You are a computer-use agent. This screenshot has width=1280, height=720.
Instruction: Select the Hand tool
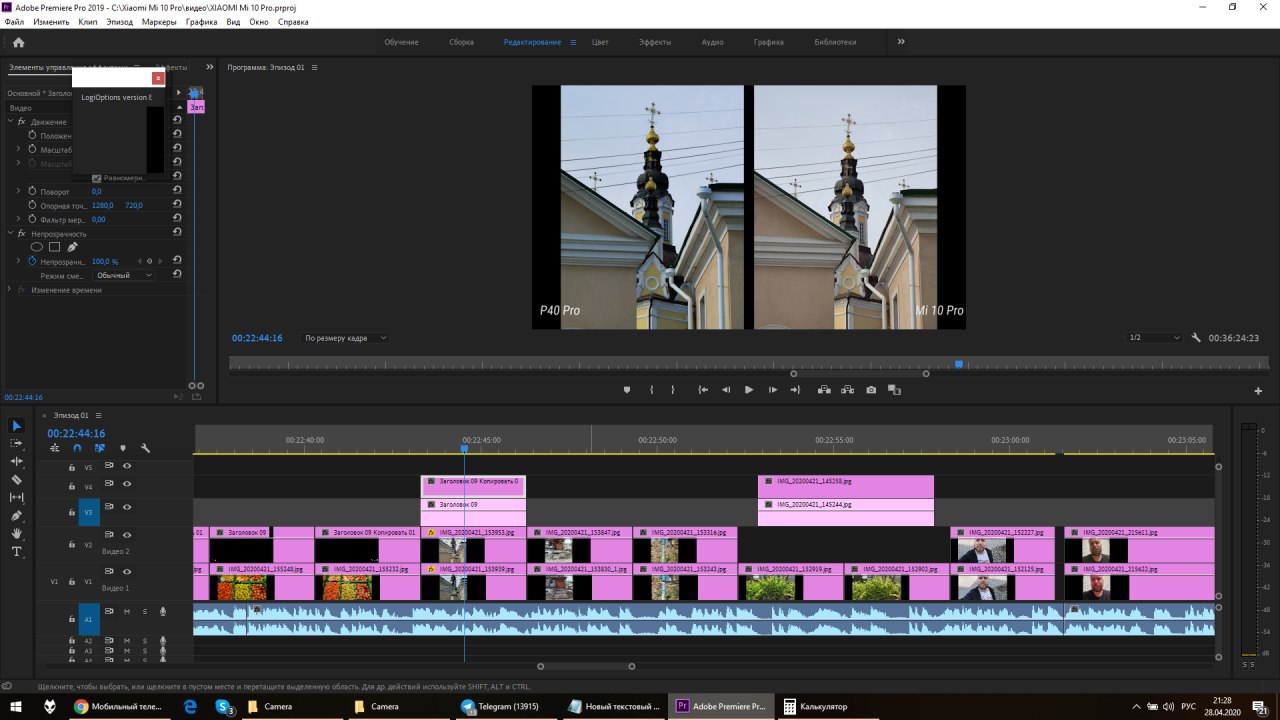16,533
